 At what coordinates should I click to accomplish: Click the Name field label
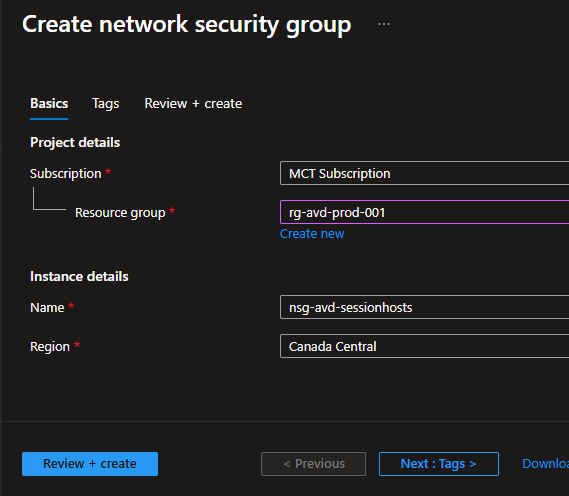pyautogui.click(x=47, y=308)
